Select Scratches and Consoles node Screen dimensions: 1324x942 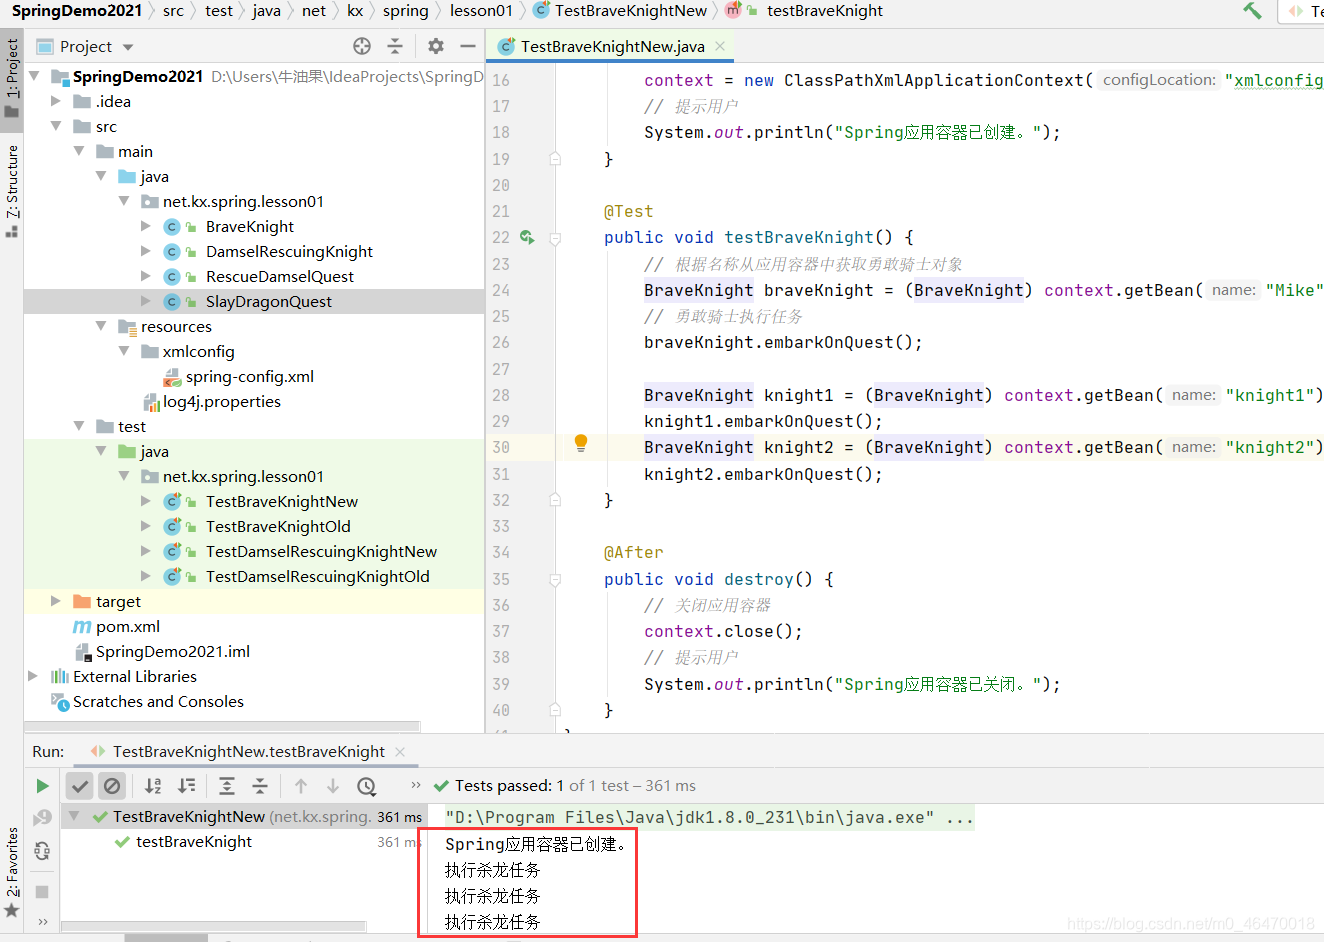pos(158,701)
